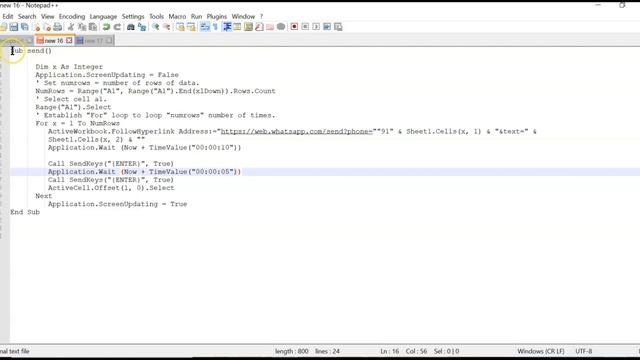This screenshot has height=360, width=640.
Task: Open the Search menu
Action: 27,16
